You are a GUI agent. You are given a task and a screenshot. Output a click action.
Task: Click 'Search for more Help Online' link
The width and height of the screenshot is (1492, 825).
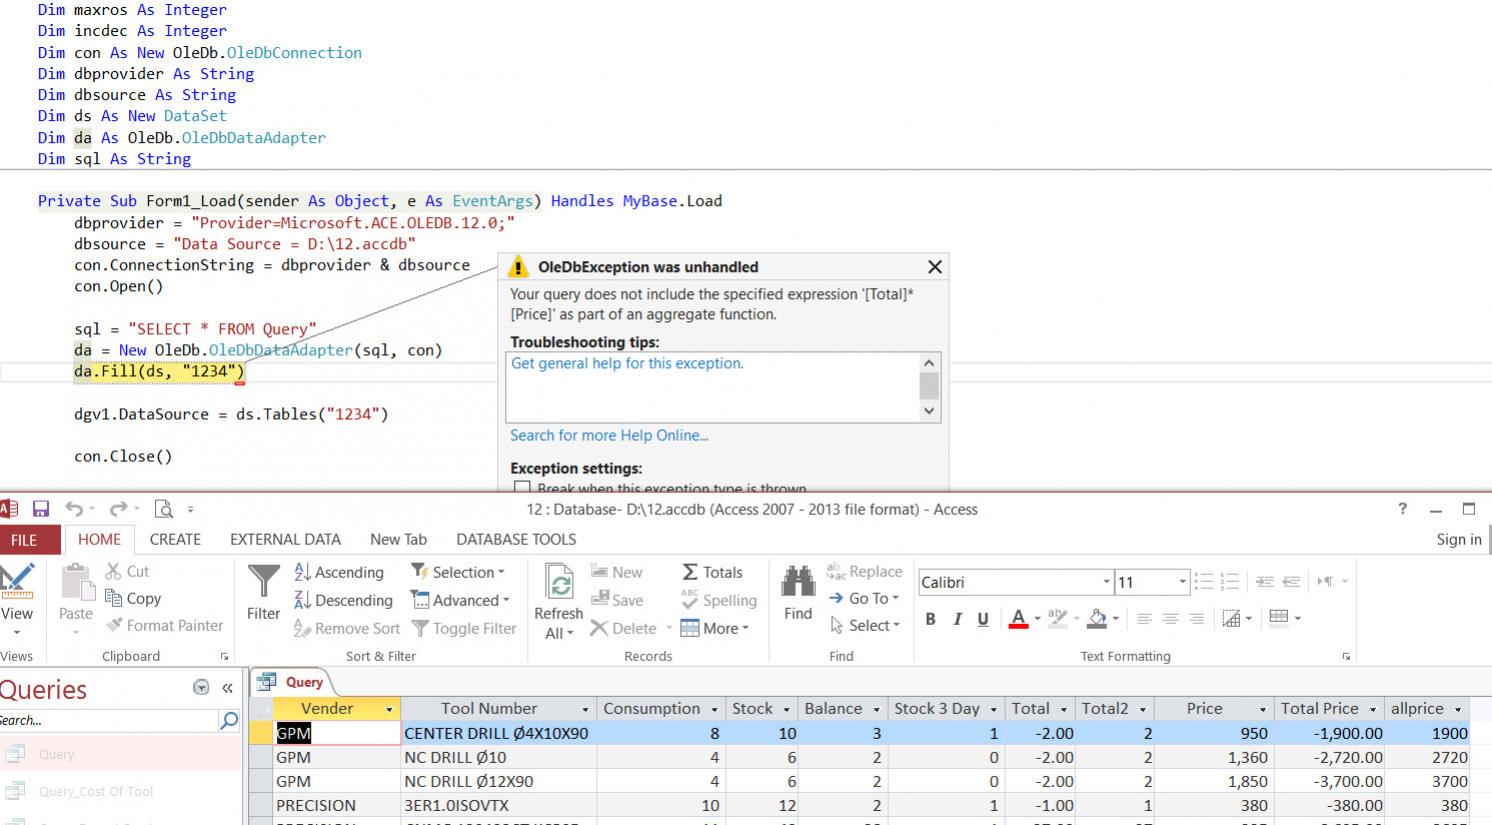pos(609,435)
